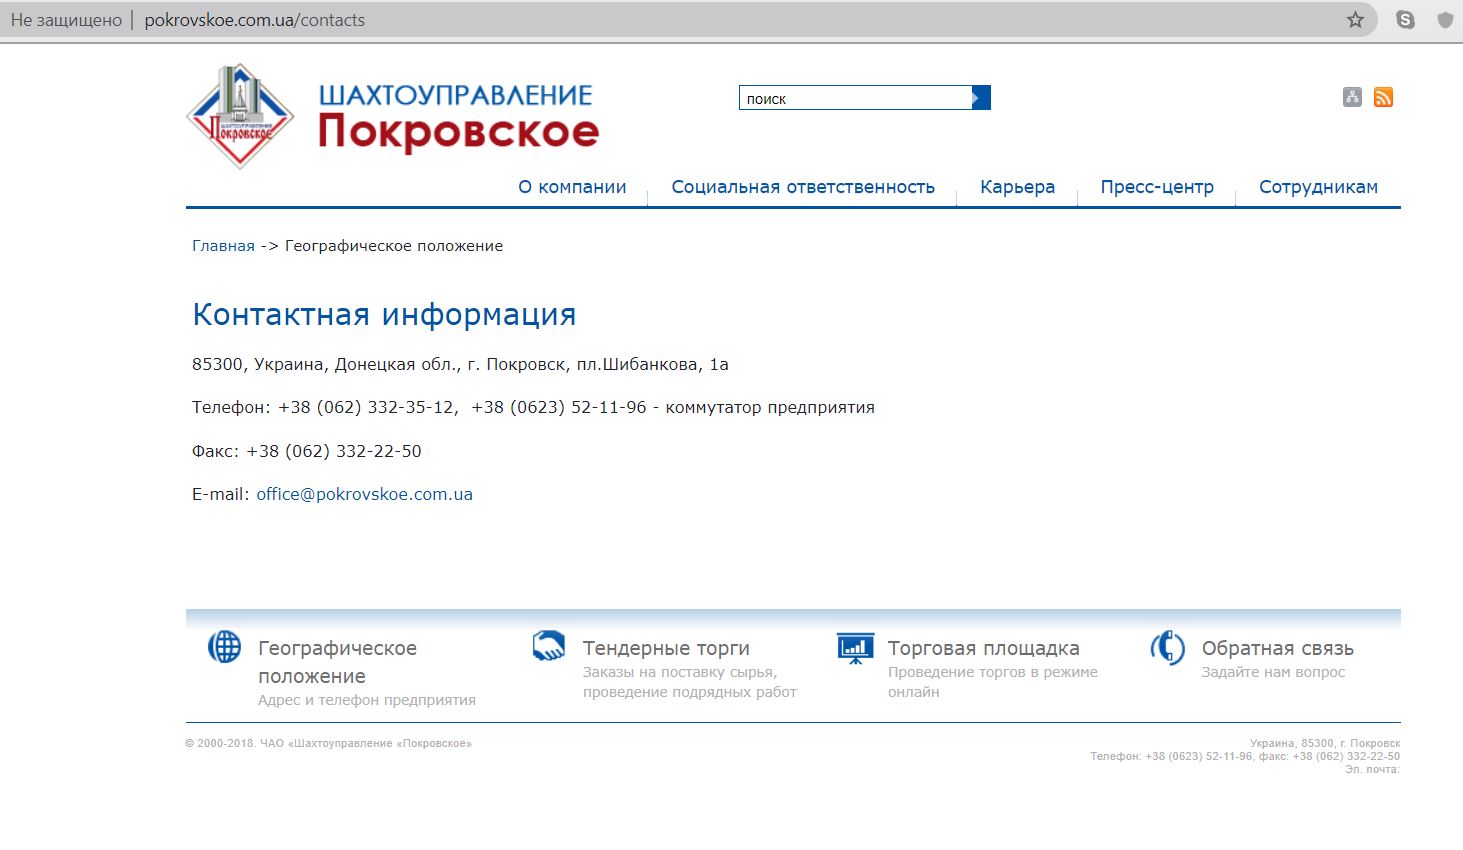Viewport: 1463px width, 850px height.
Task: Open the Сотрудникам menu
Action: coord(1318,187)
